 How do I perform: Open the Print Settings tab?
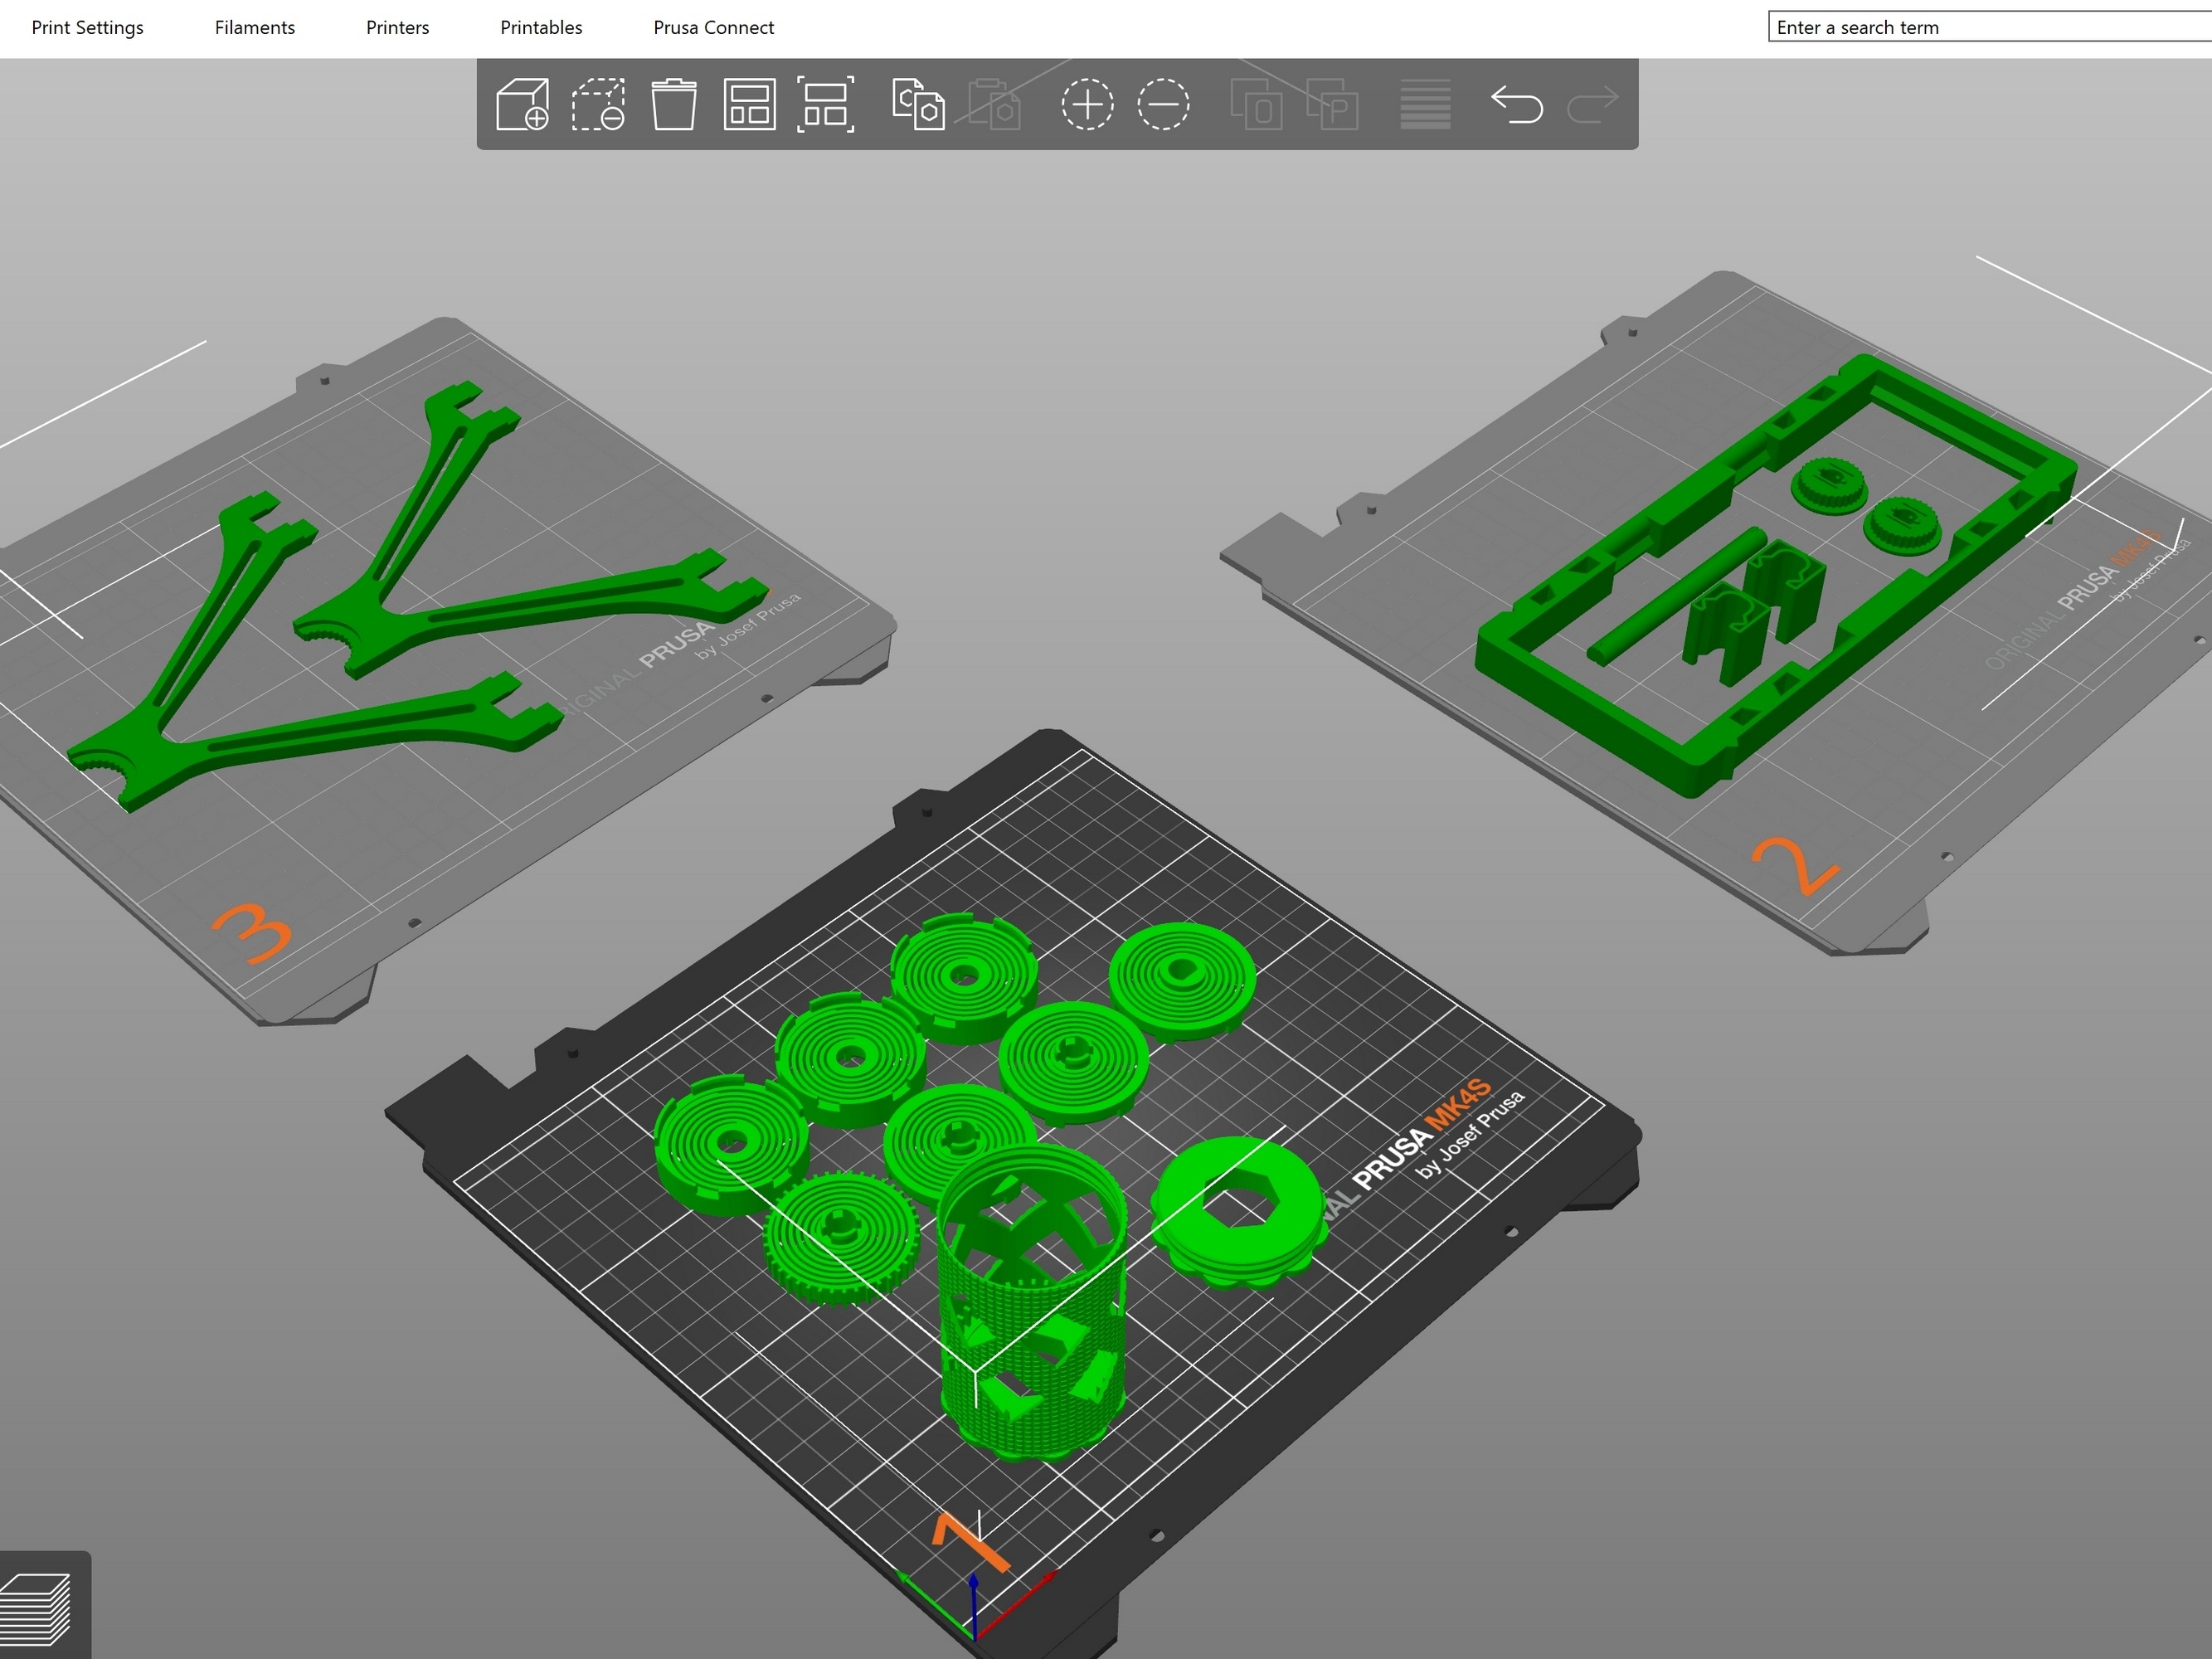tap(87, 27)
